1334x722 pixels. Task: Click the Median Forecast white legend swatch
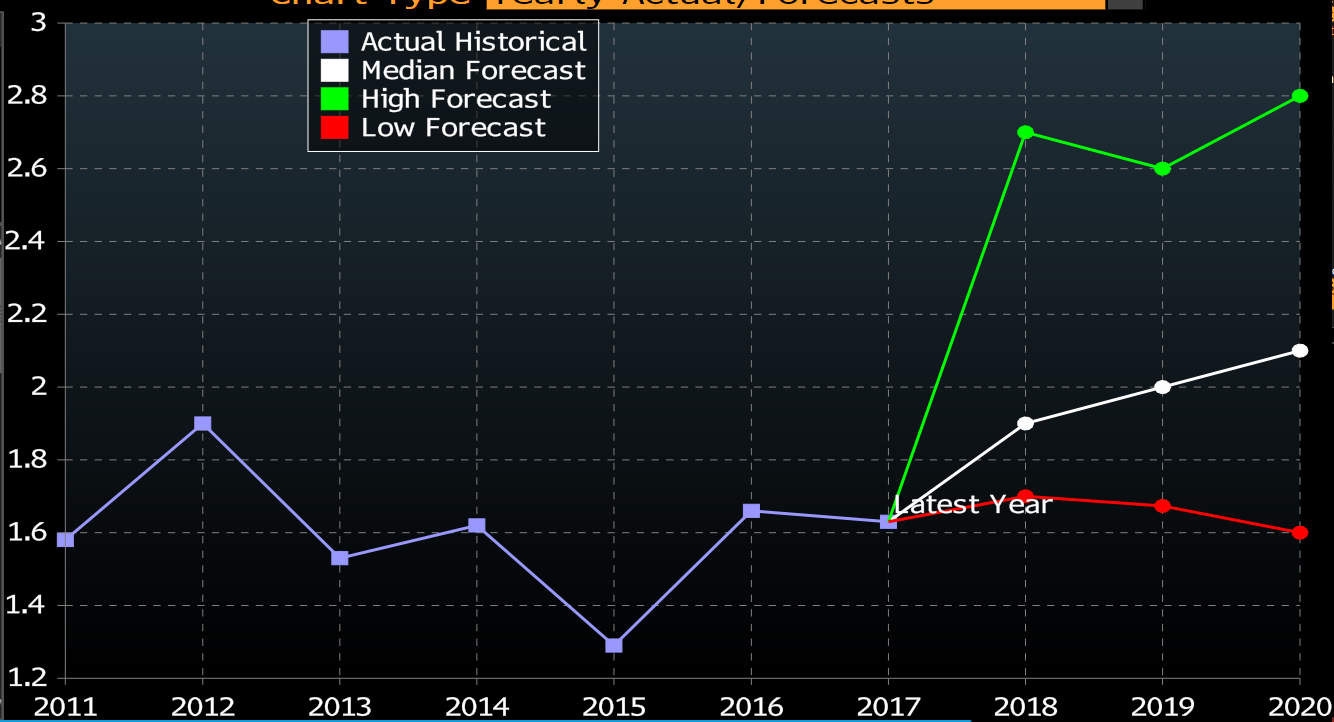pos(335,71)
